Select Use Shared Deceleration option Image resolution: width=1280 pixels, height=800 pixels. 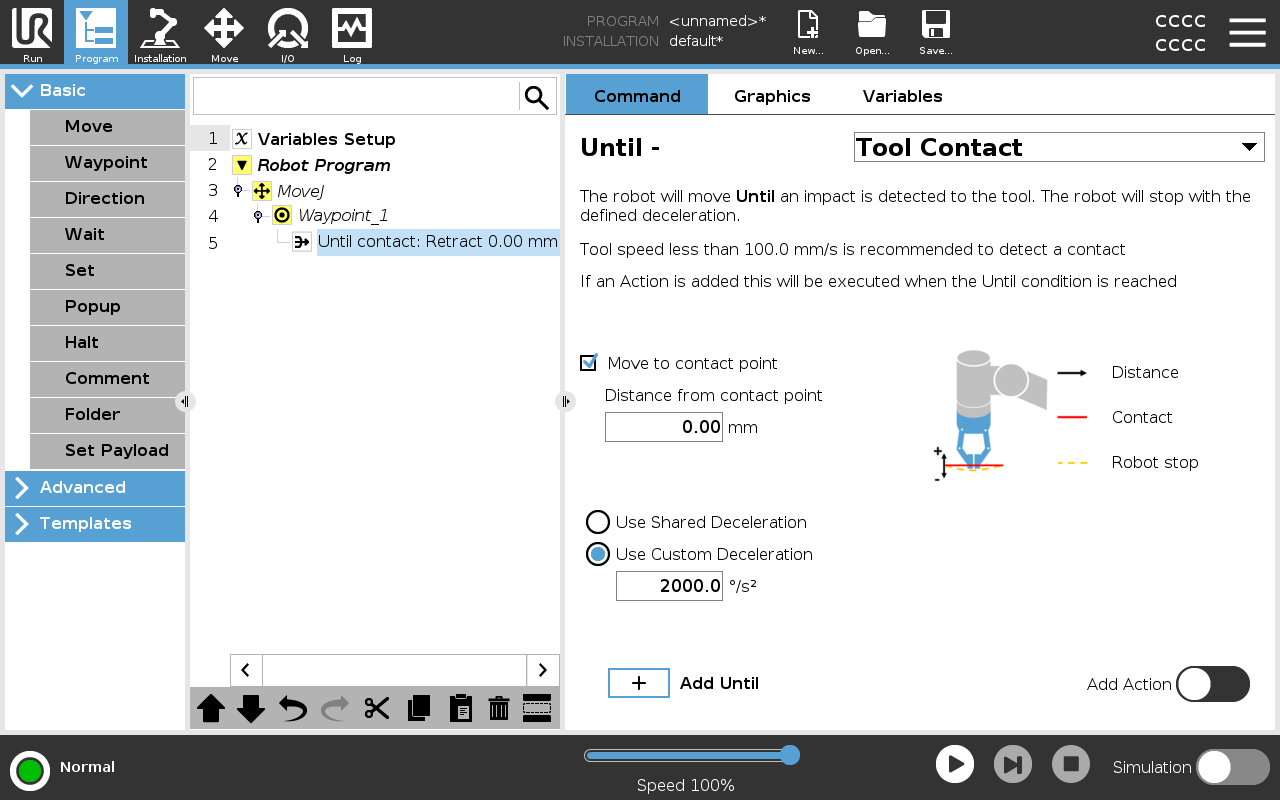click(x=598, y=522)
